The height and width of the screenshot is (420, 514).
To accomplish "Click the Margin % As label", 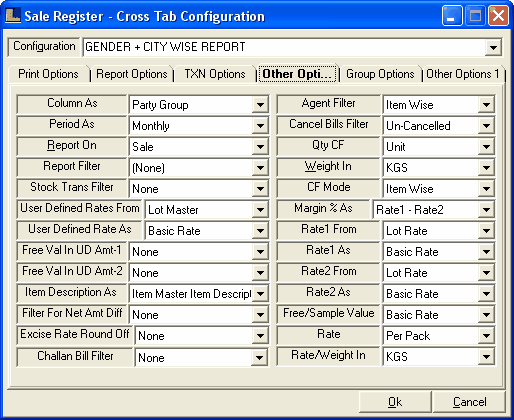I will point(323,209).
